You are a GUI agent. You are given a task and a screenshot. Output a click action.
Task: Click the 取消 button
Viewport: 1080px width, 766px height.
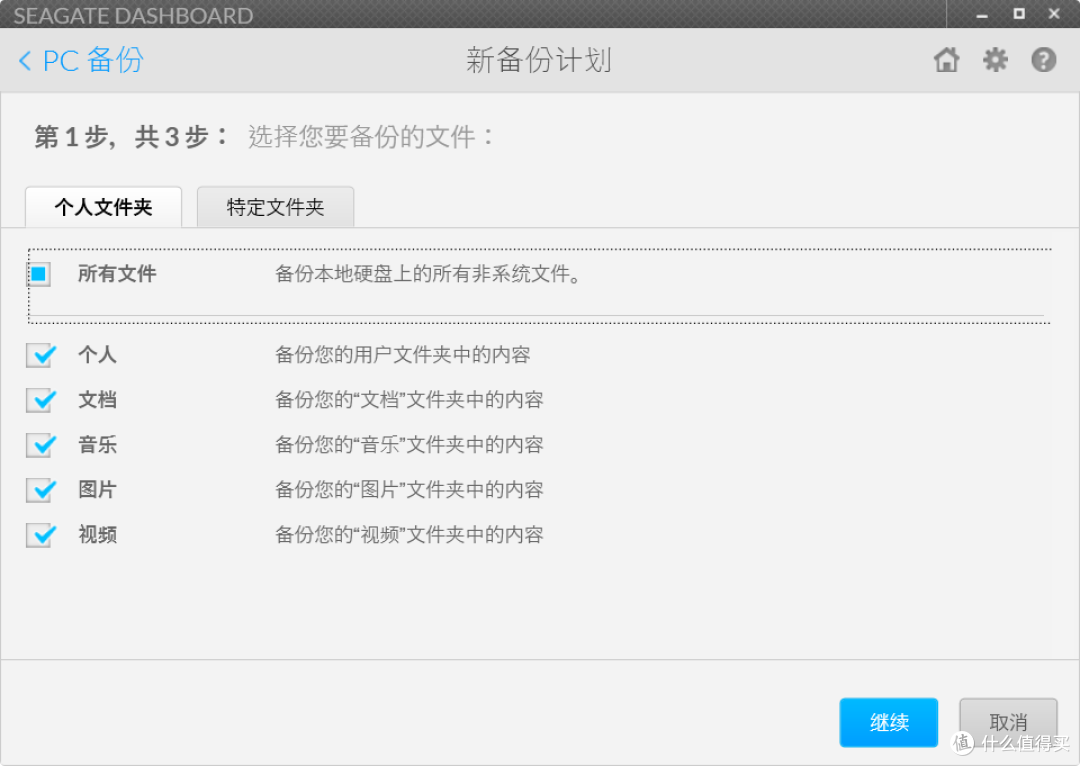point(1008,723)
